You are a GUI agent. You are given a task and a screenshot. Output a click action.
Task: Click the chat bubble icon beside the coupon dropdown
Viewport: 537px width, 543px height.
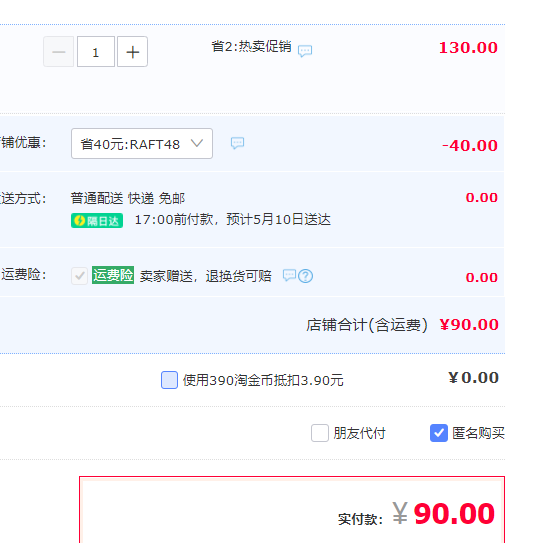(238, 143)
